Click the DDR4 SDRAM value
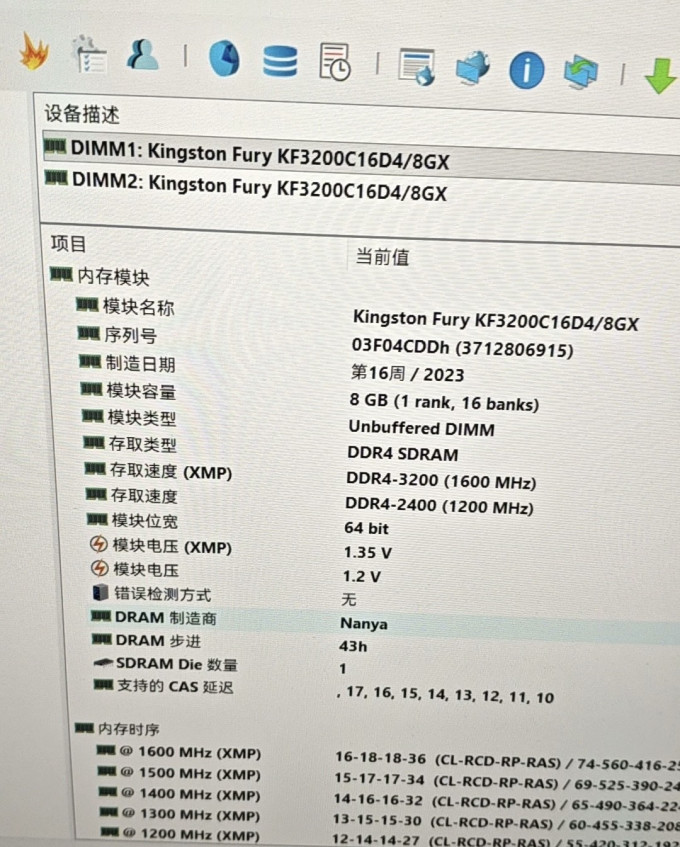The image size is (680, 847). [x=402, y=453]
